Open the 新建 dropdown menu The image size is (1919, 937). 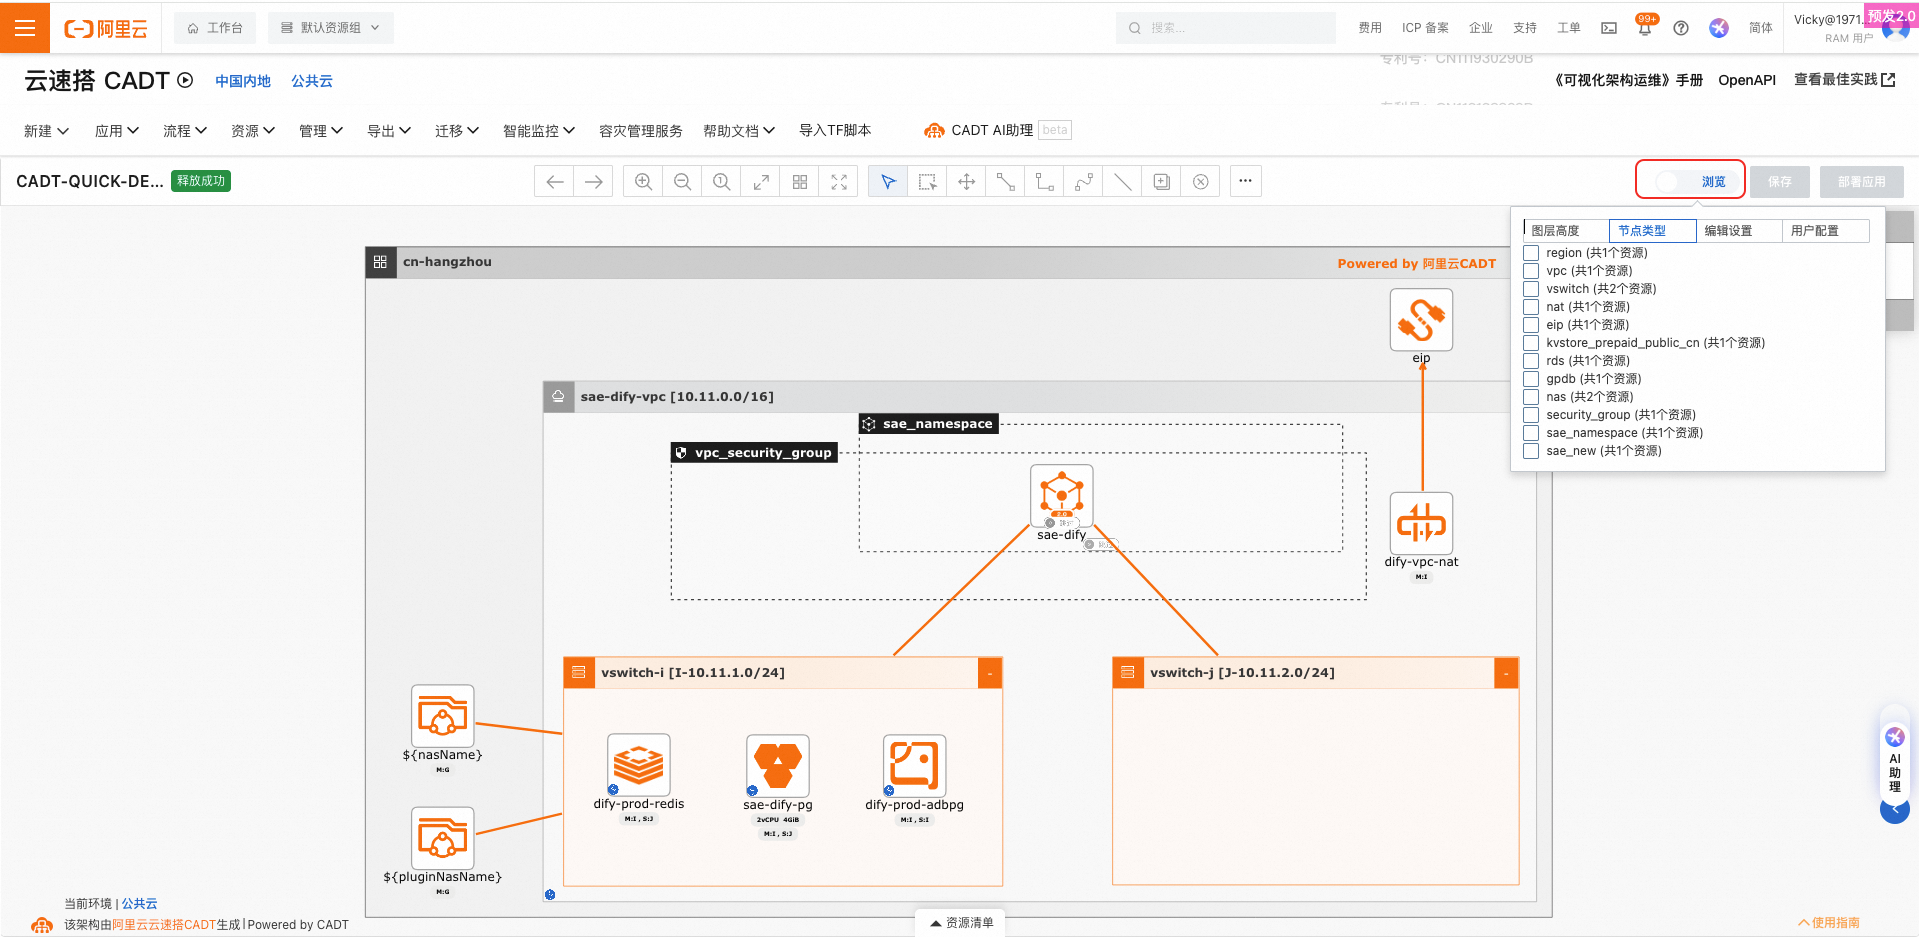(46, 131)
